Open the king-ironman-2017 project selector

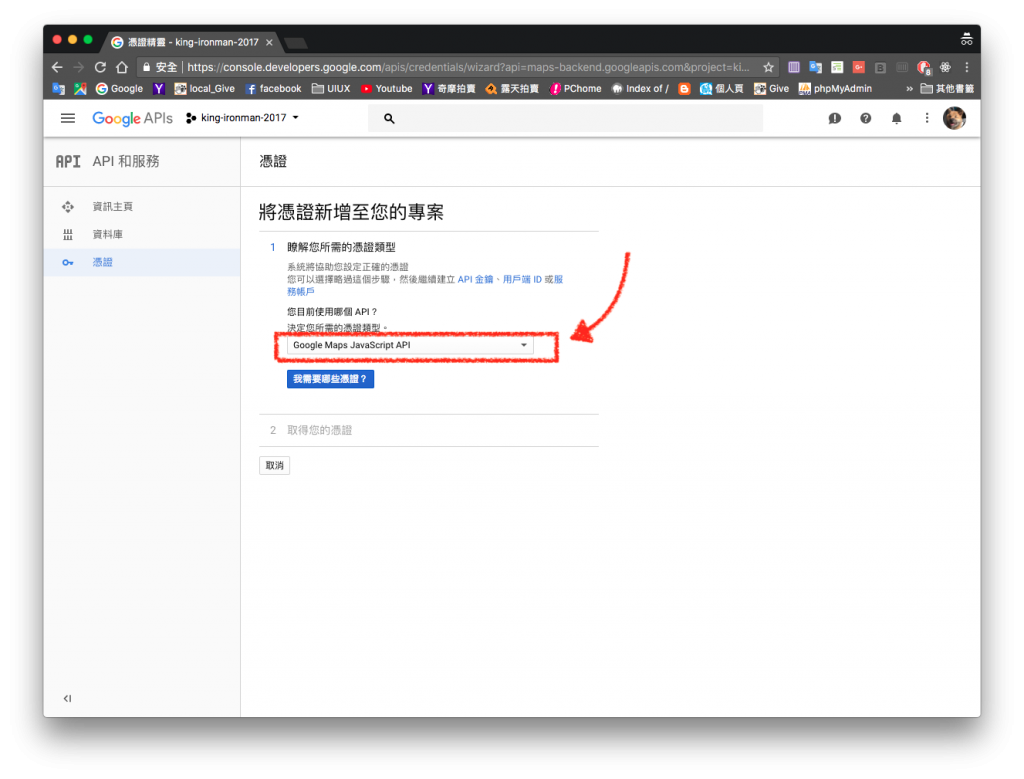[242, 118]
